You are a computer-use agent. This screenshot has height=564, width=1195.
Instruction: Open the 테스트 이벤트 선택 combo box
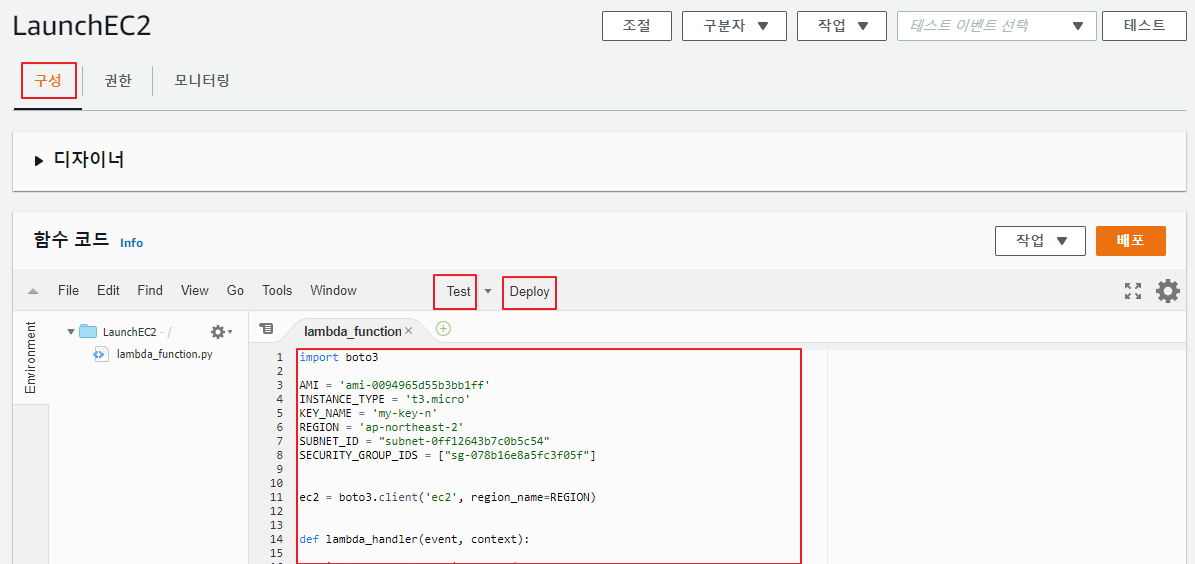[x=997, y=26]
